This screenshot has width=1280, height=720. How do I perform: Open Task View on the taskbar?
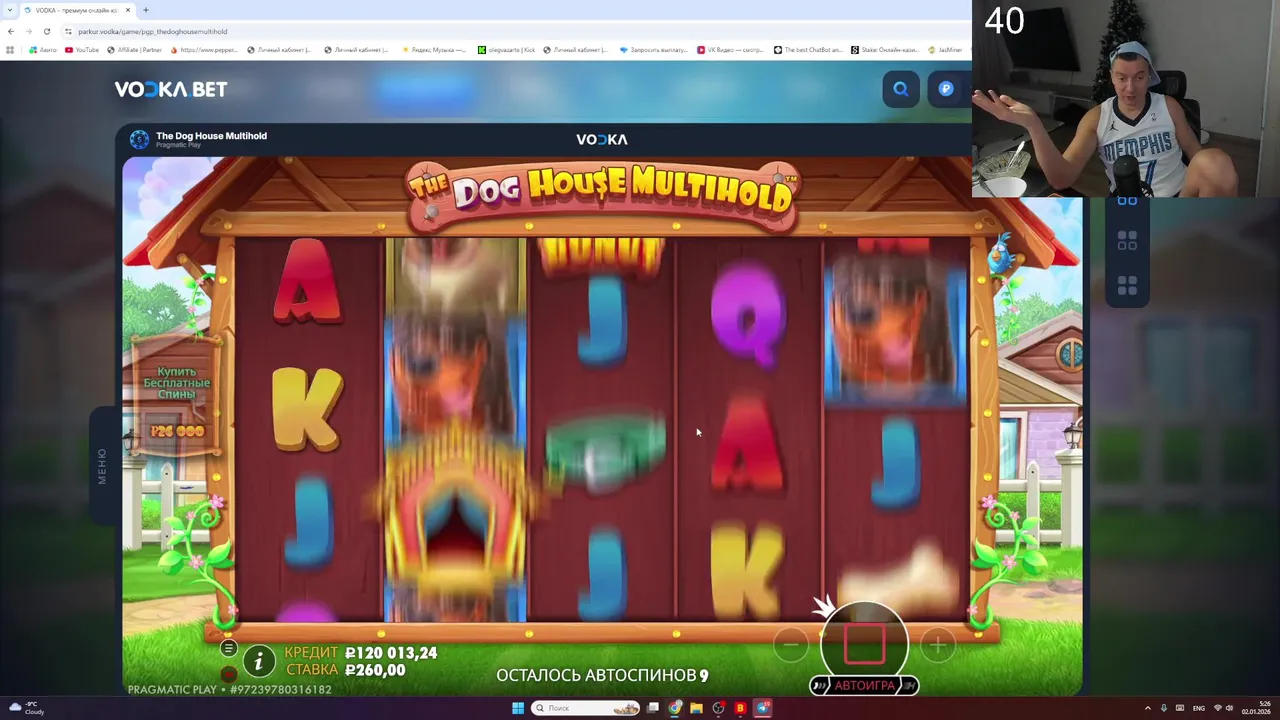[653, 708]
